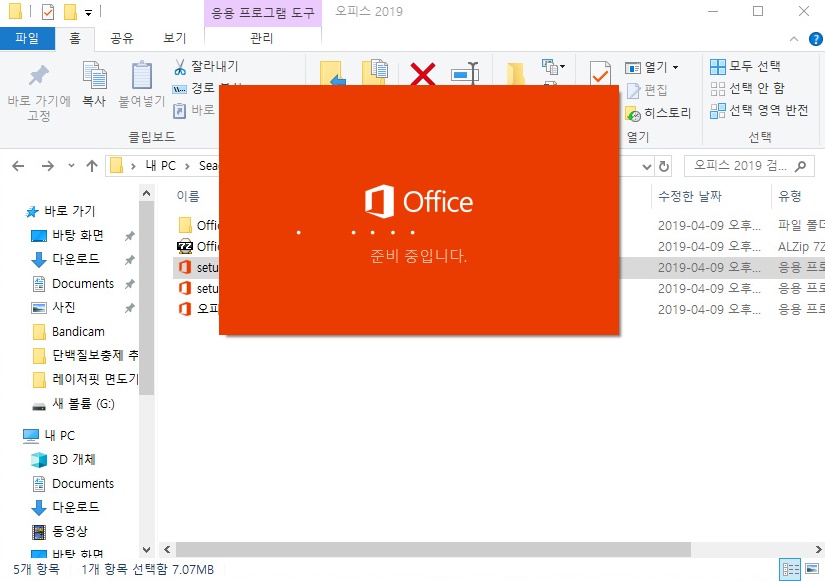
Task: Switch to Large icons view in status bar
Action: (812, 569)
